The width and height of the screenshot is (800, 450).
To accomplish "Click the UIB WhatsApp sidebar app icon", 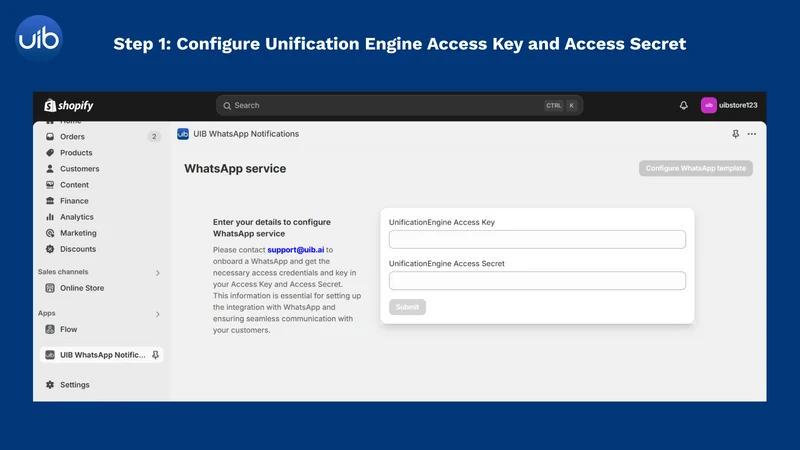I will click(50, 355).
